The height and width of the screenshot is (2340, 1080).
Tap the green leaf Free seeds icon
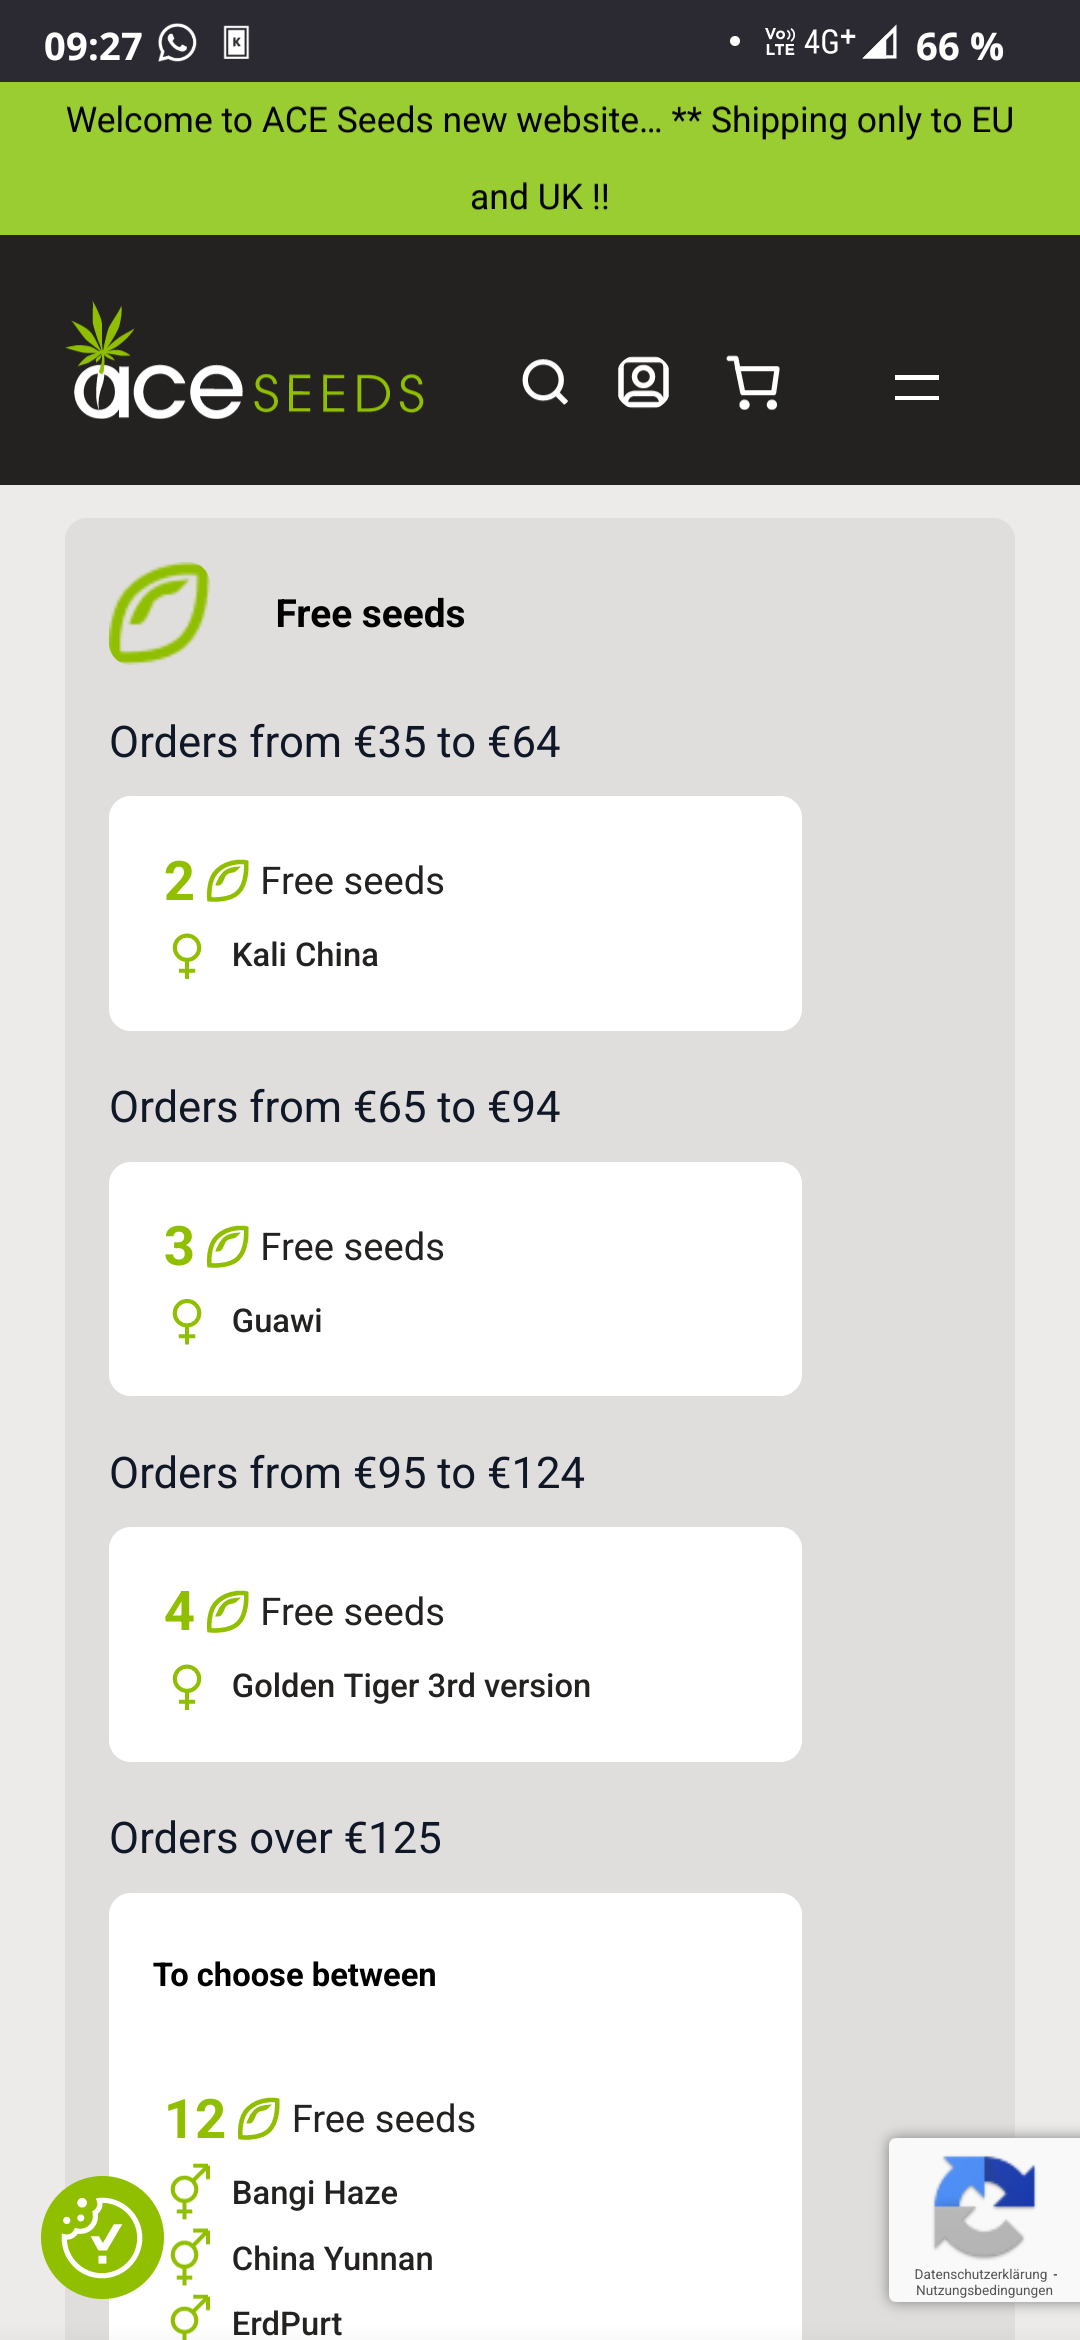(x=159, y=613)
